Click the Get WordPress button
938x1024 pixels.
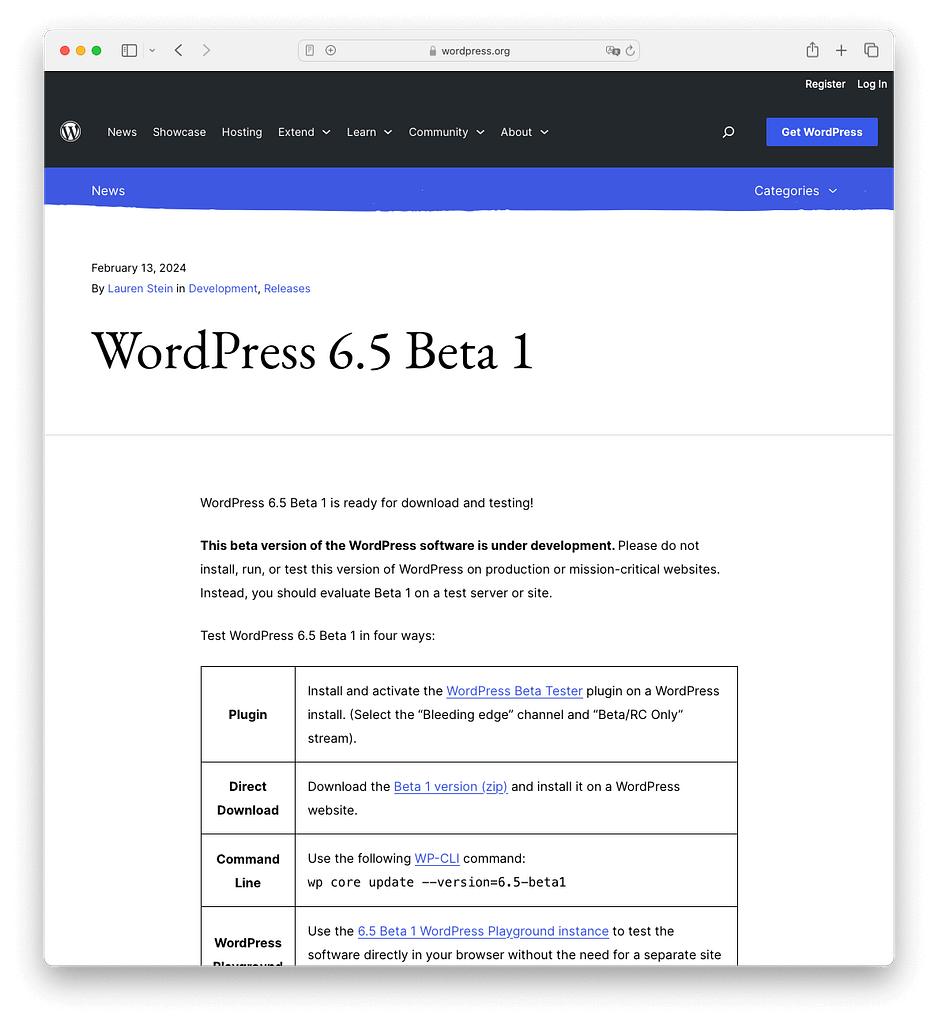click(x=821, y=131)
